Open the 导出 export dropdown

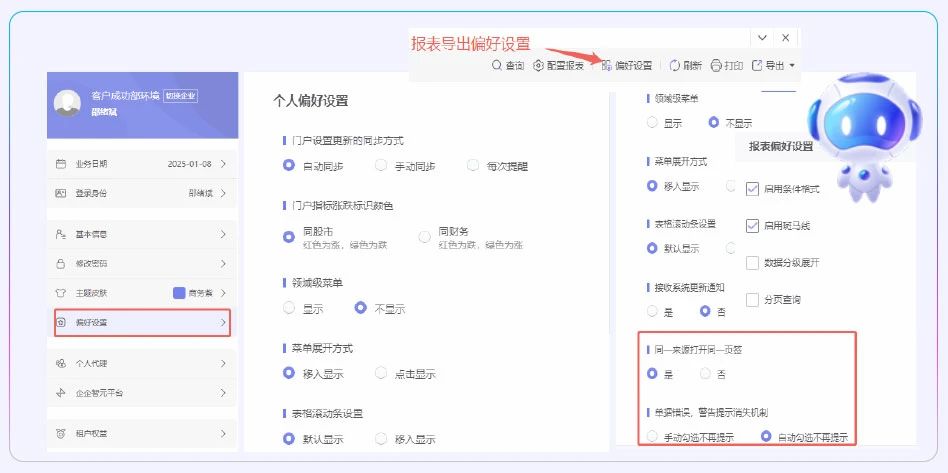(x=780, y=65)
